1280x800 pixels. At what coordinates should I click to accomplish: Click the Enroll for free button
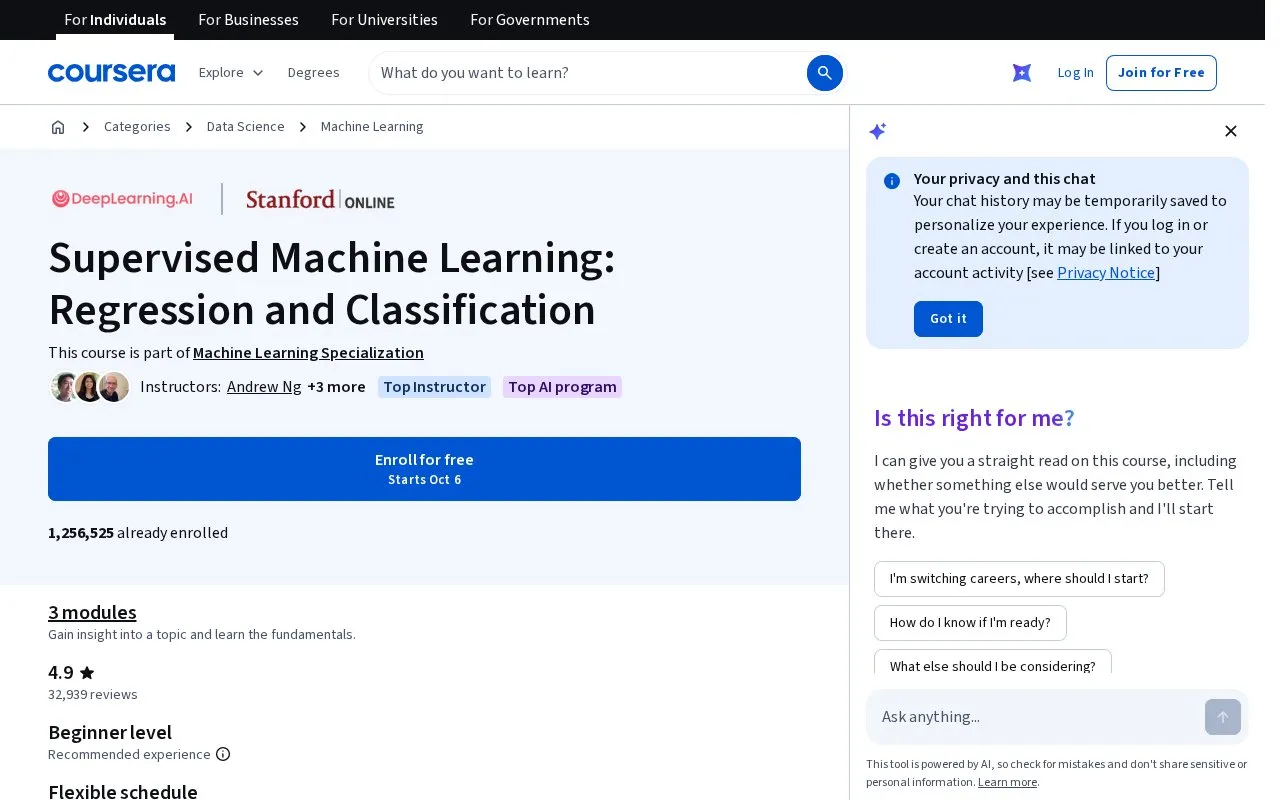[x=424, y=469]
